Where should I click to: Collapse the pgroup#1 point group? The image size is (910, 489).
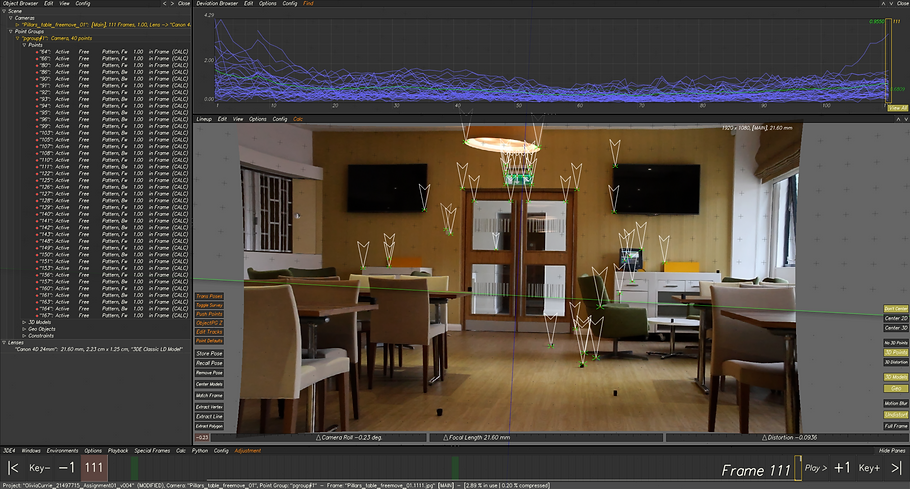coord(17,38)
